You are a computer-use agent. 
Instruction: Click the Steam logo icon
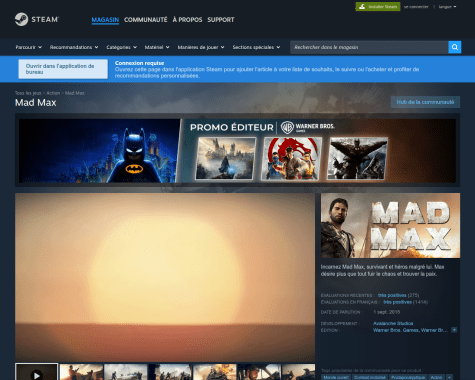[x=21, y=19]
